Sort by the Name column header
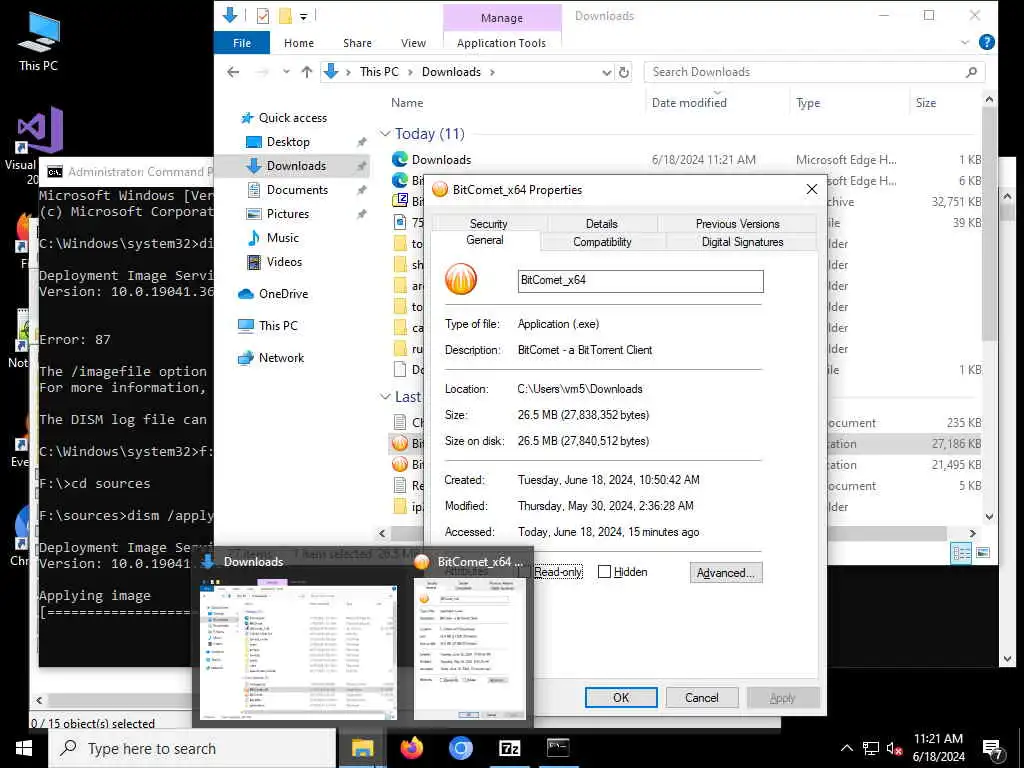The image size is (1024, 768). click(x=407, y=103)
